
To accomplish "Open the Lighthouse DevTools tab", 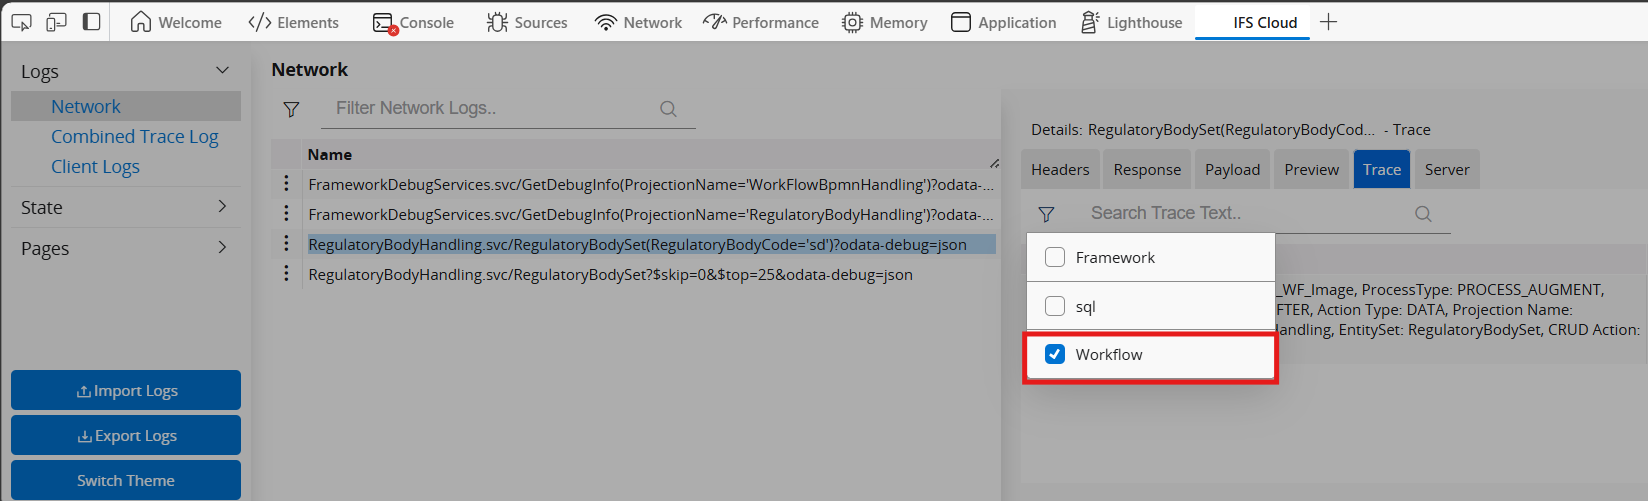I will (1132, 22).
